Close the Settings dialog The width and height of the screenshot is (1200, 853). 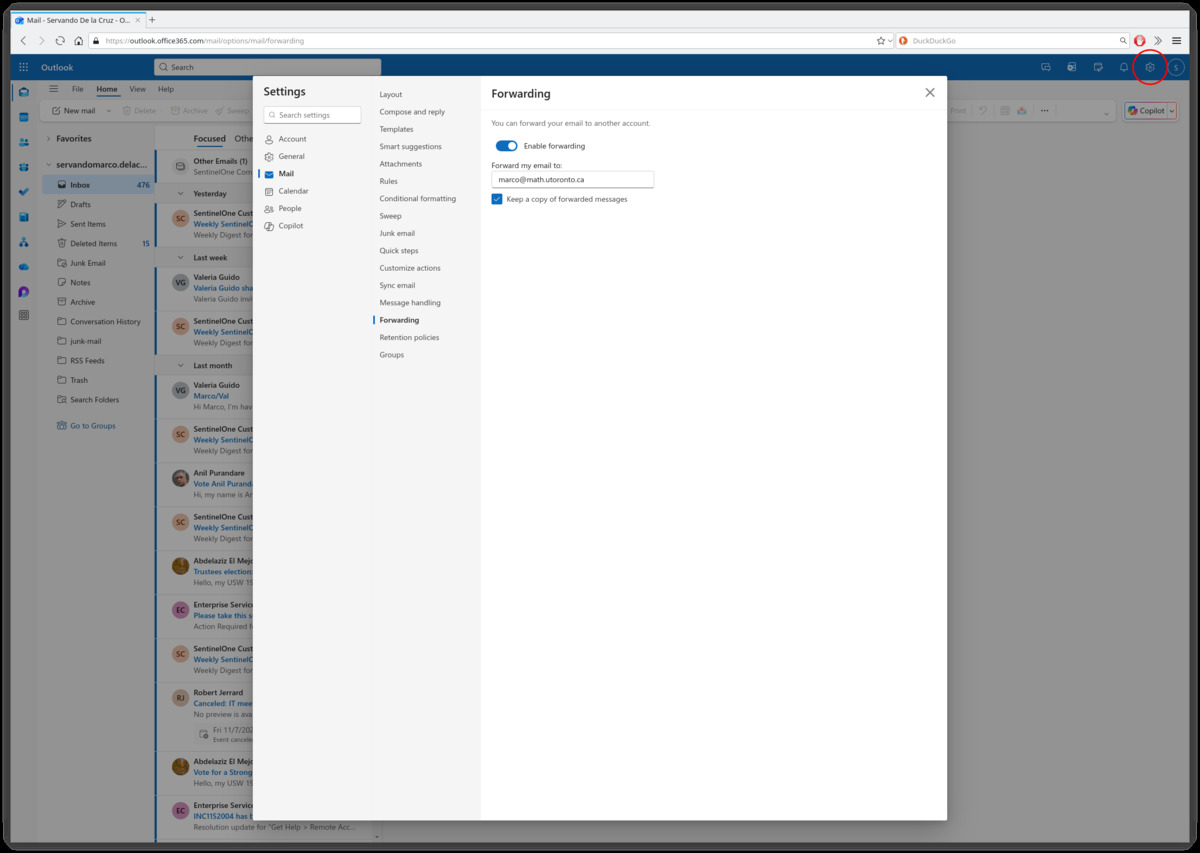[930, 92]
